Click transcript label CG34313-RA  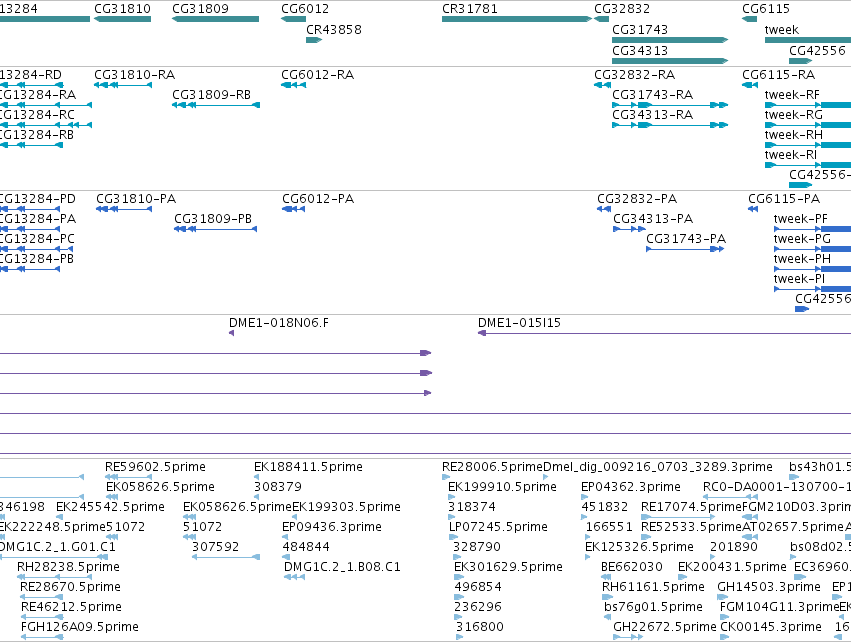pos(652,115)
